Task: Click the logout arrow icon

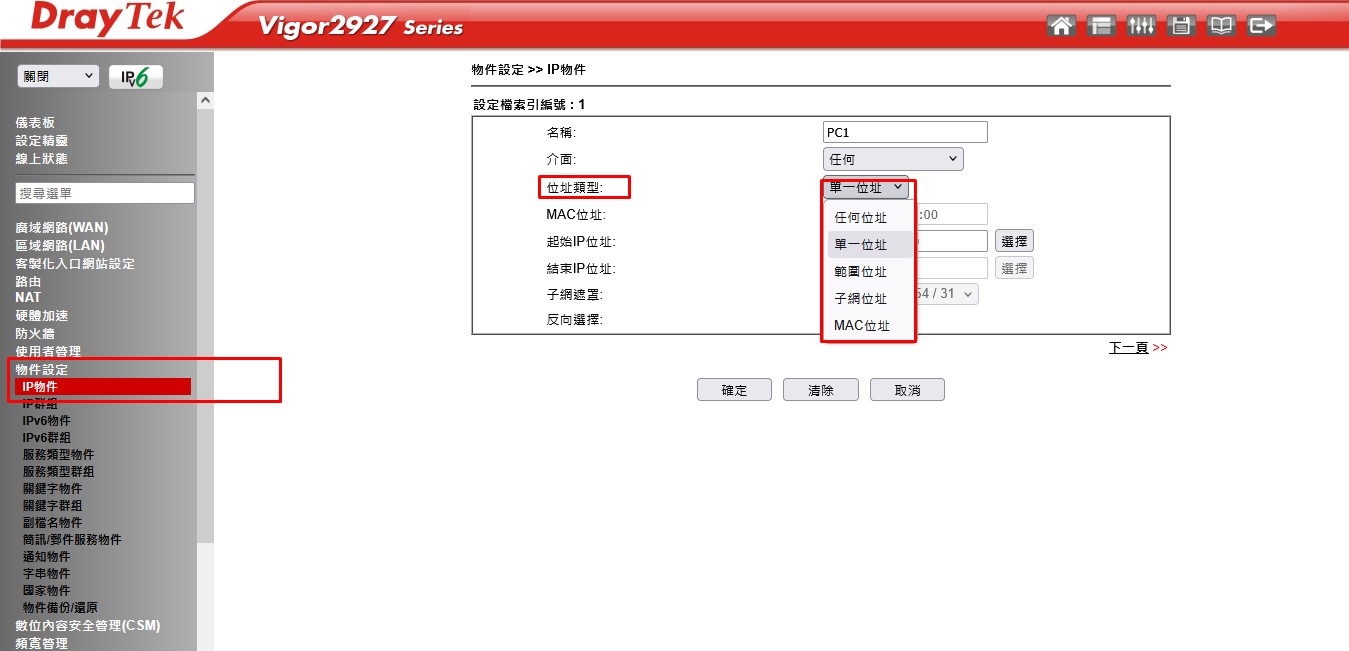Action: [1262, 26]
